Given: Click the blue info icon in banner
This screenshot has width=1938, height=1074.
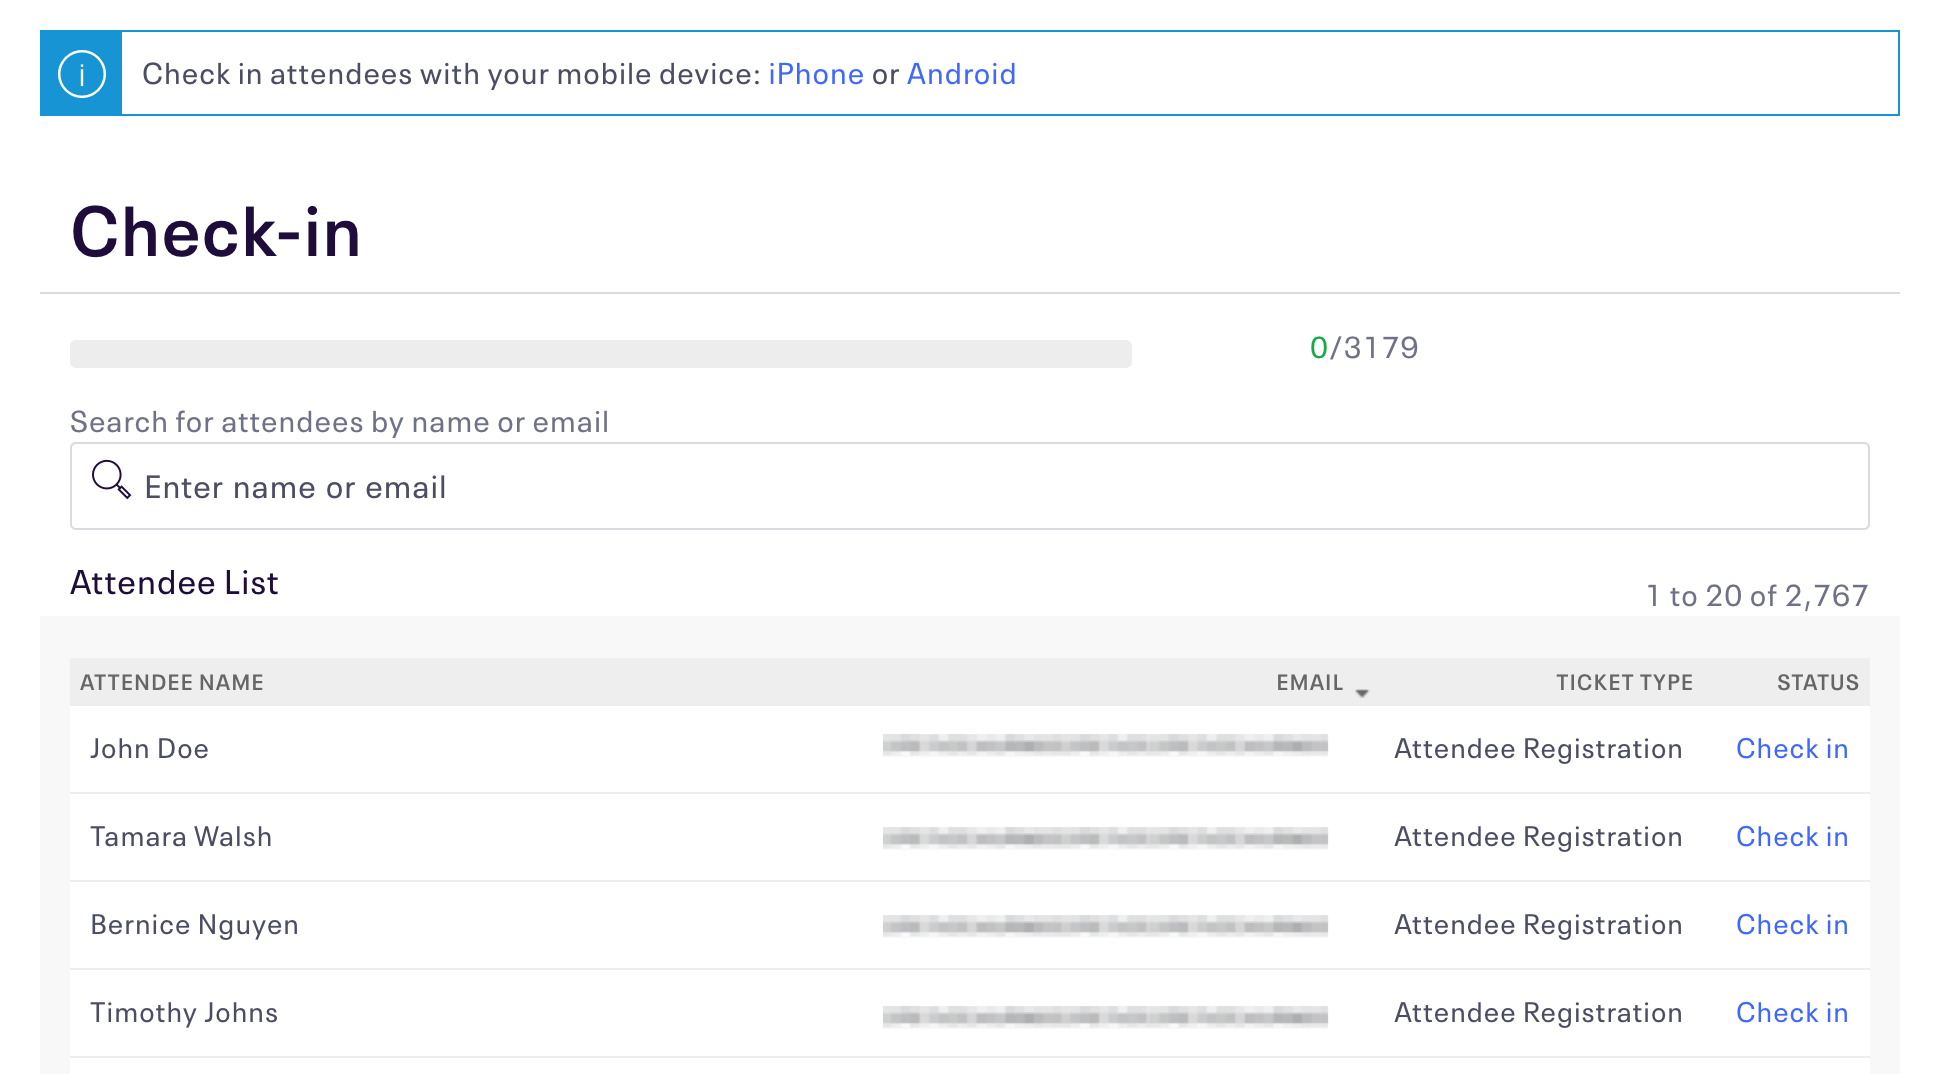Looking at the screenshot, I should pos(81,74).
